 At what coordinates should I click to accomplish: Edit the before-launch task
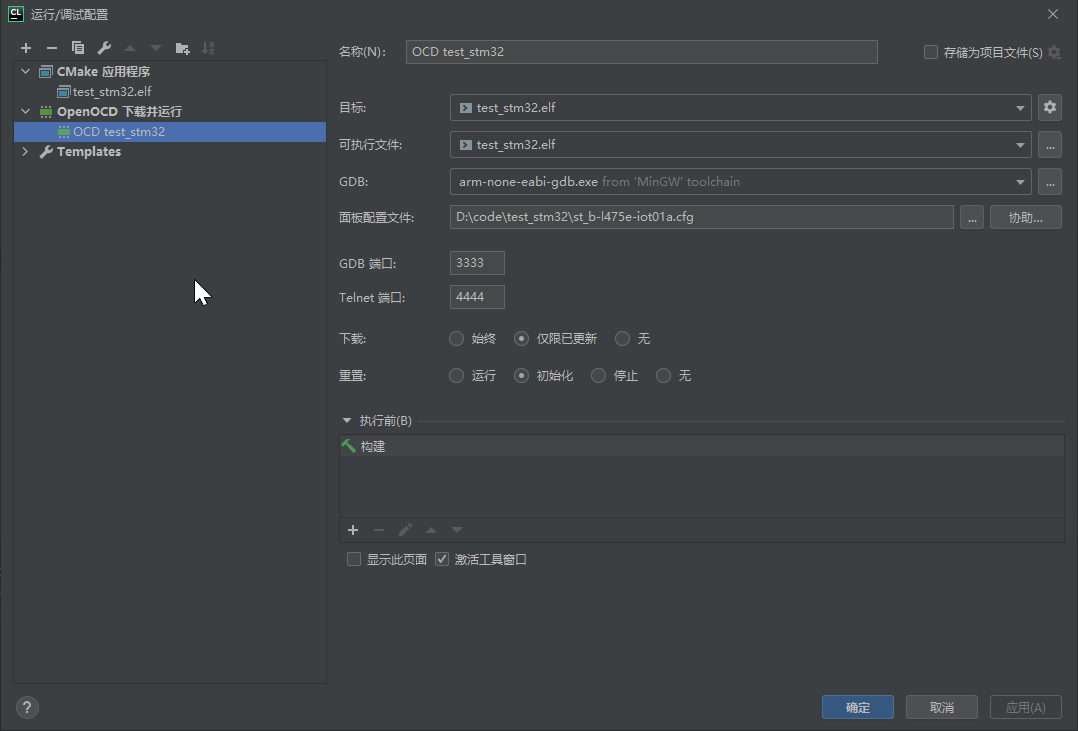(x=405, y=530)
